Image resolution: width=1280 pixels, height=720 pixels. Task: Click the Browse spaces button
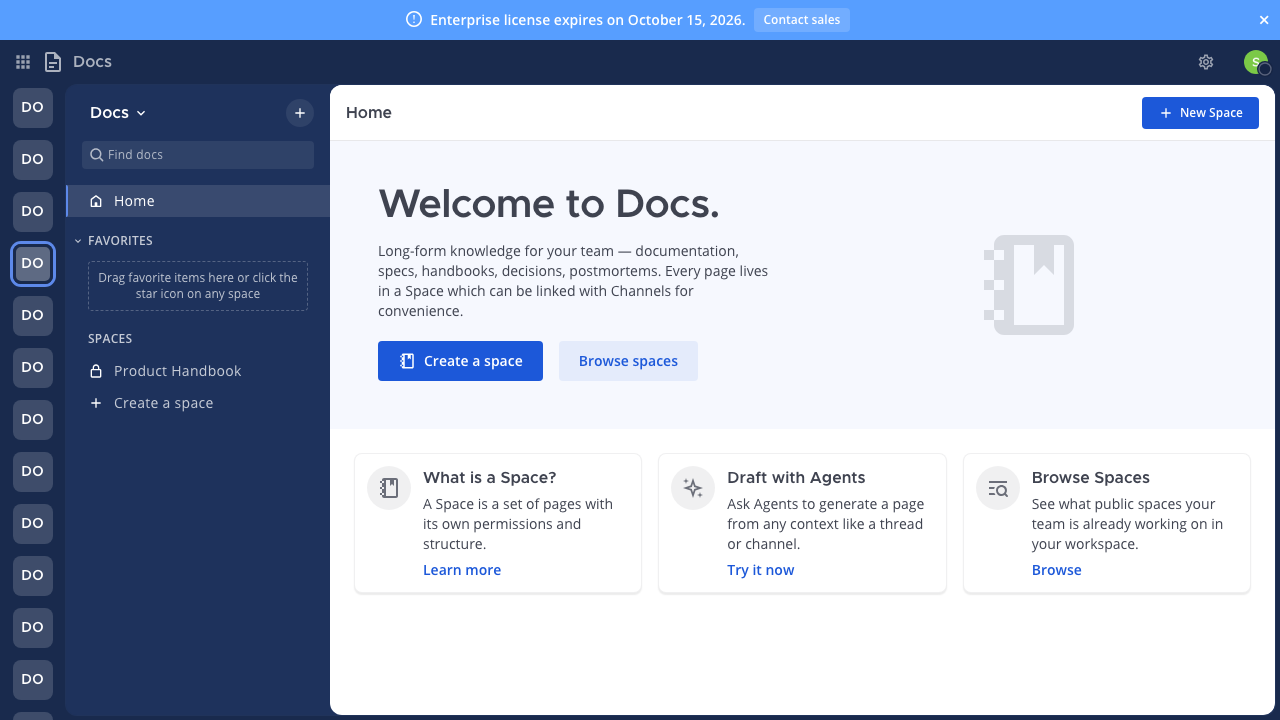tap(628, 361)
